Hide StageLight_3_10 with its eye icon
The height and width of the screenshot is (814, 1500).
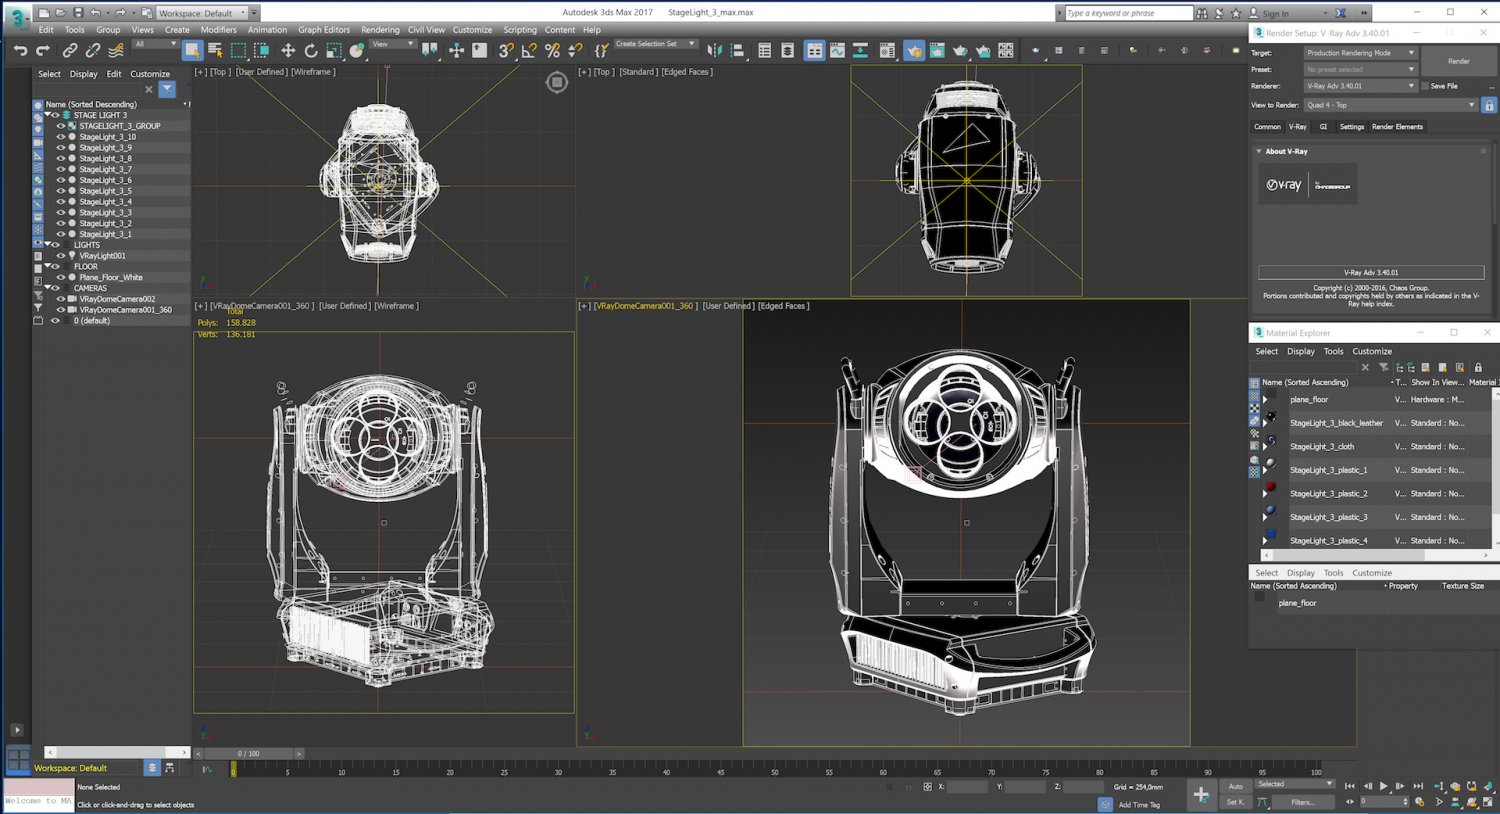(60, 137)
